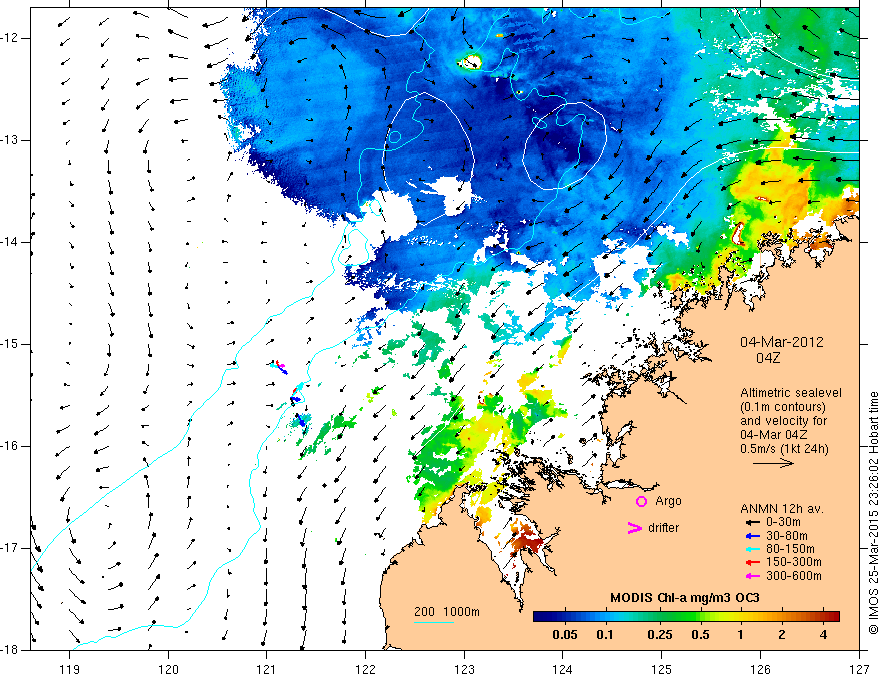Click the longitude axis label '124'
The height and width of the screenshot is (680, 880).
[563, 669]
